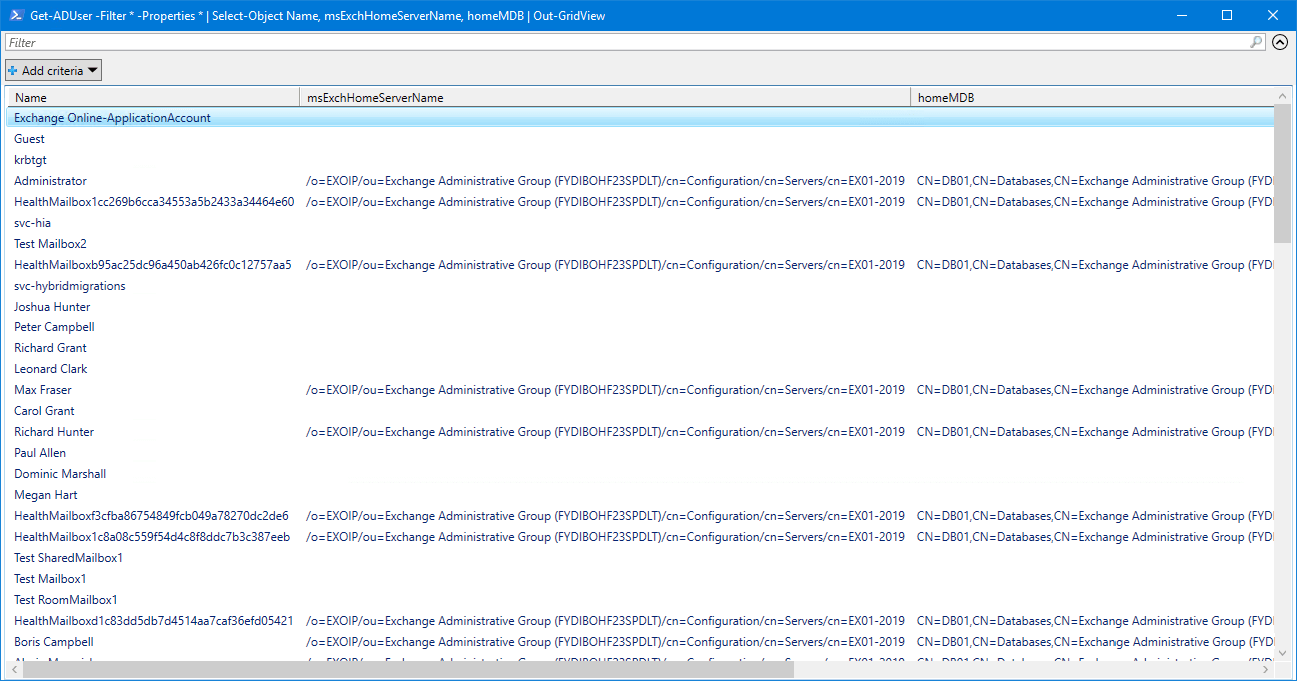Click the horizontal scrollbar right arrow
The height and width of the screenshot is (681, 1297).
tap(1267, 669)
